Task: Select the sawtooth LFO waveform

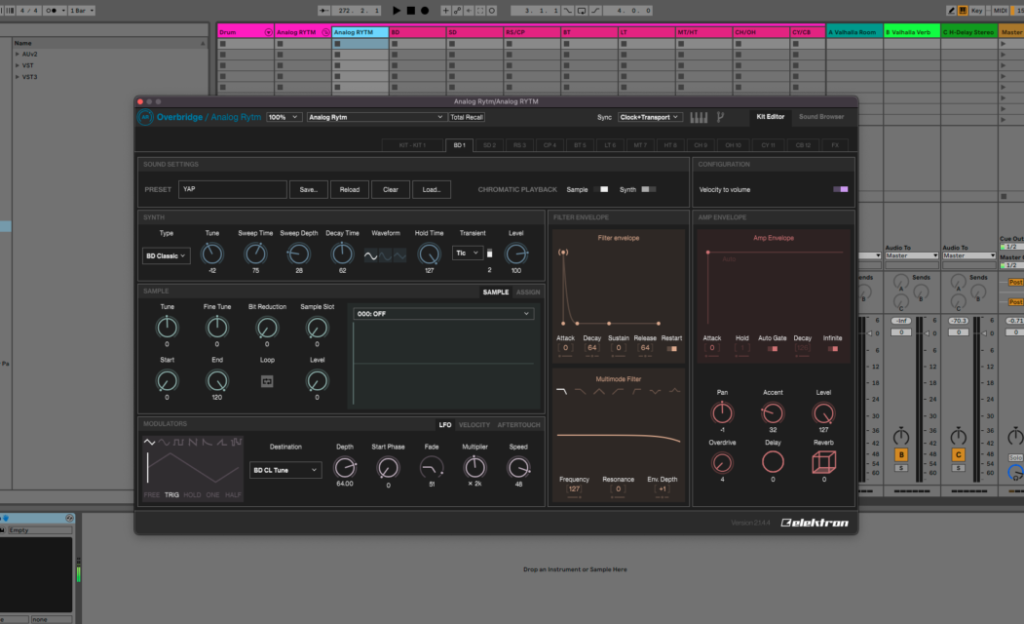Action: (193, 443)
